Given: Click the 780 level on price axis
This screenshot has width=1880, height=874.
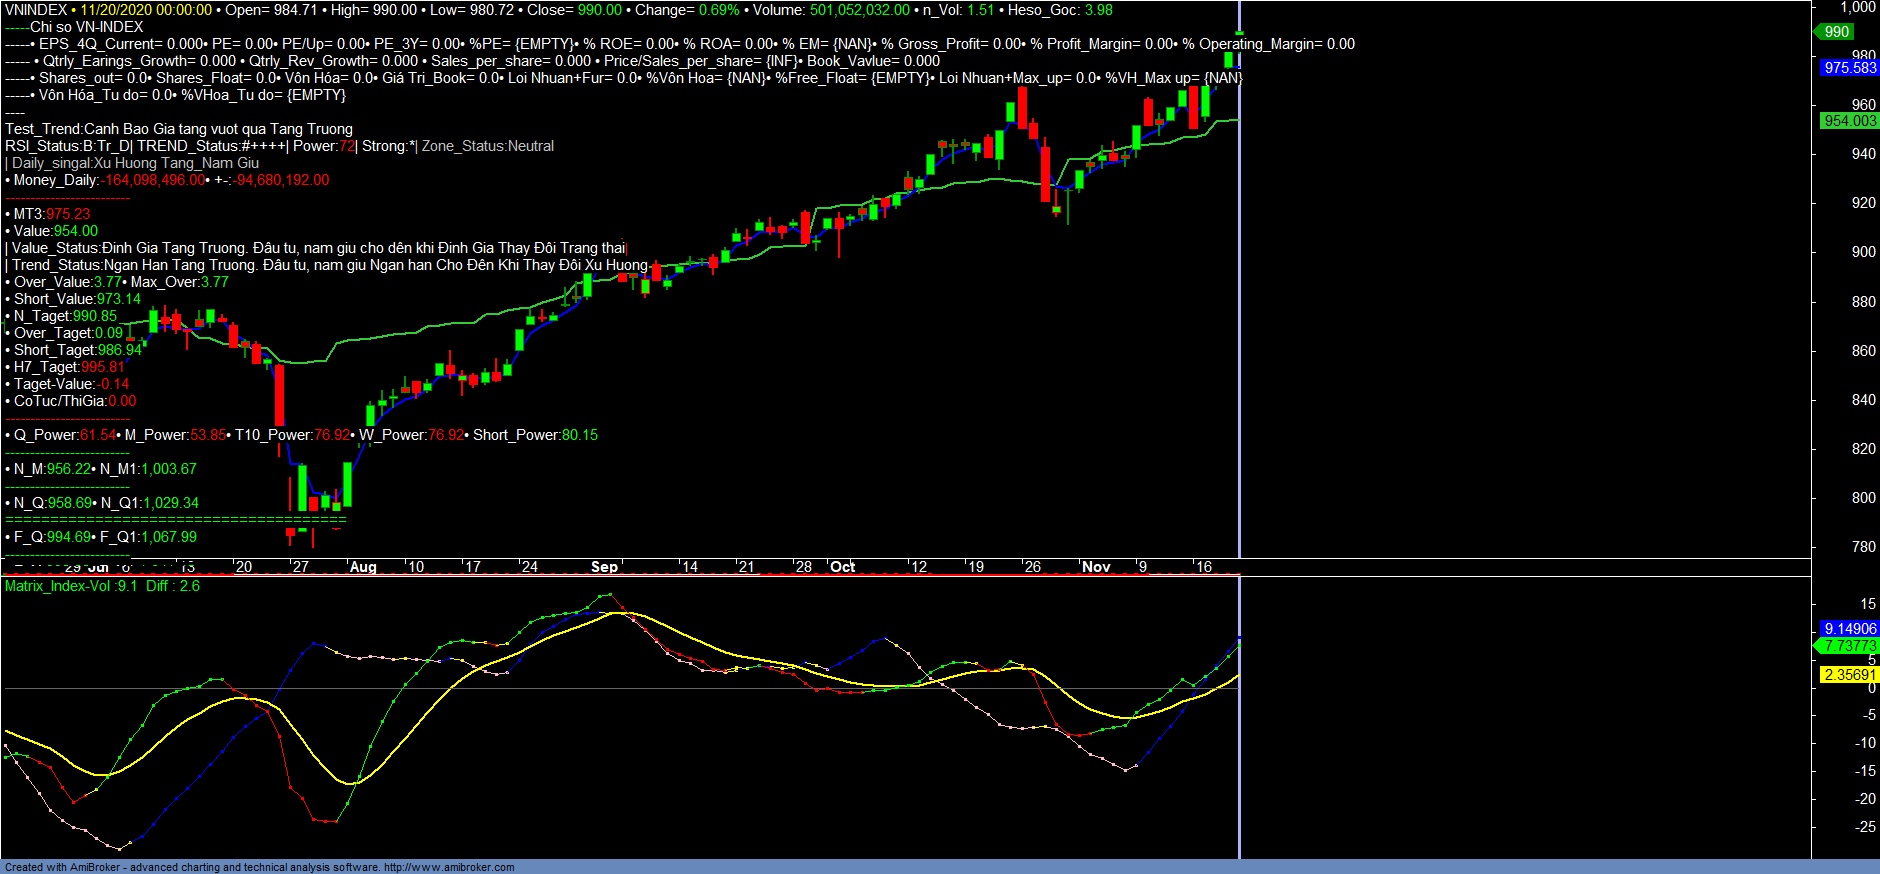Looking at the screenshot, I should 1863,547.
